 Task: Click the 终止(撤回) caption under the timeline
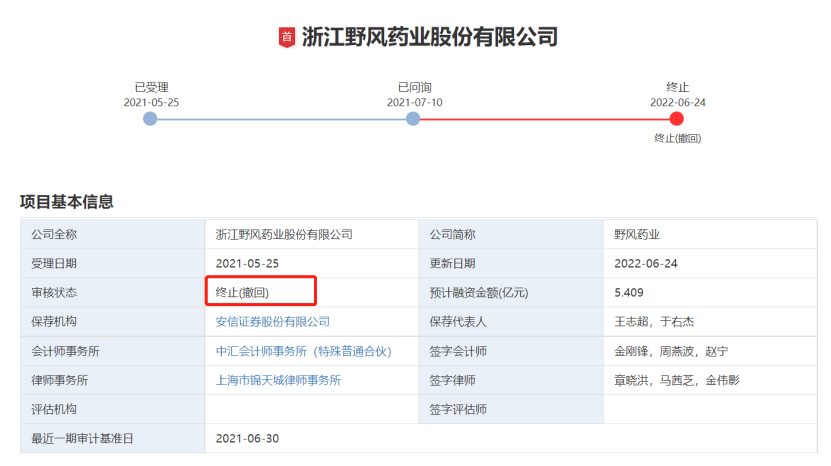pyautogui.click(x=677, y=138)
